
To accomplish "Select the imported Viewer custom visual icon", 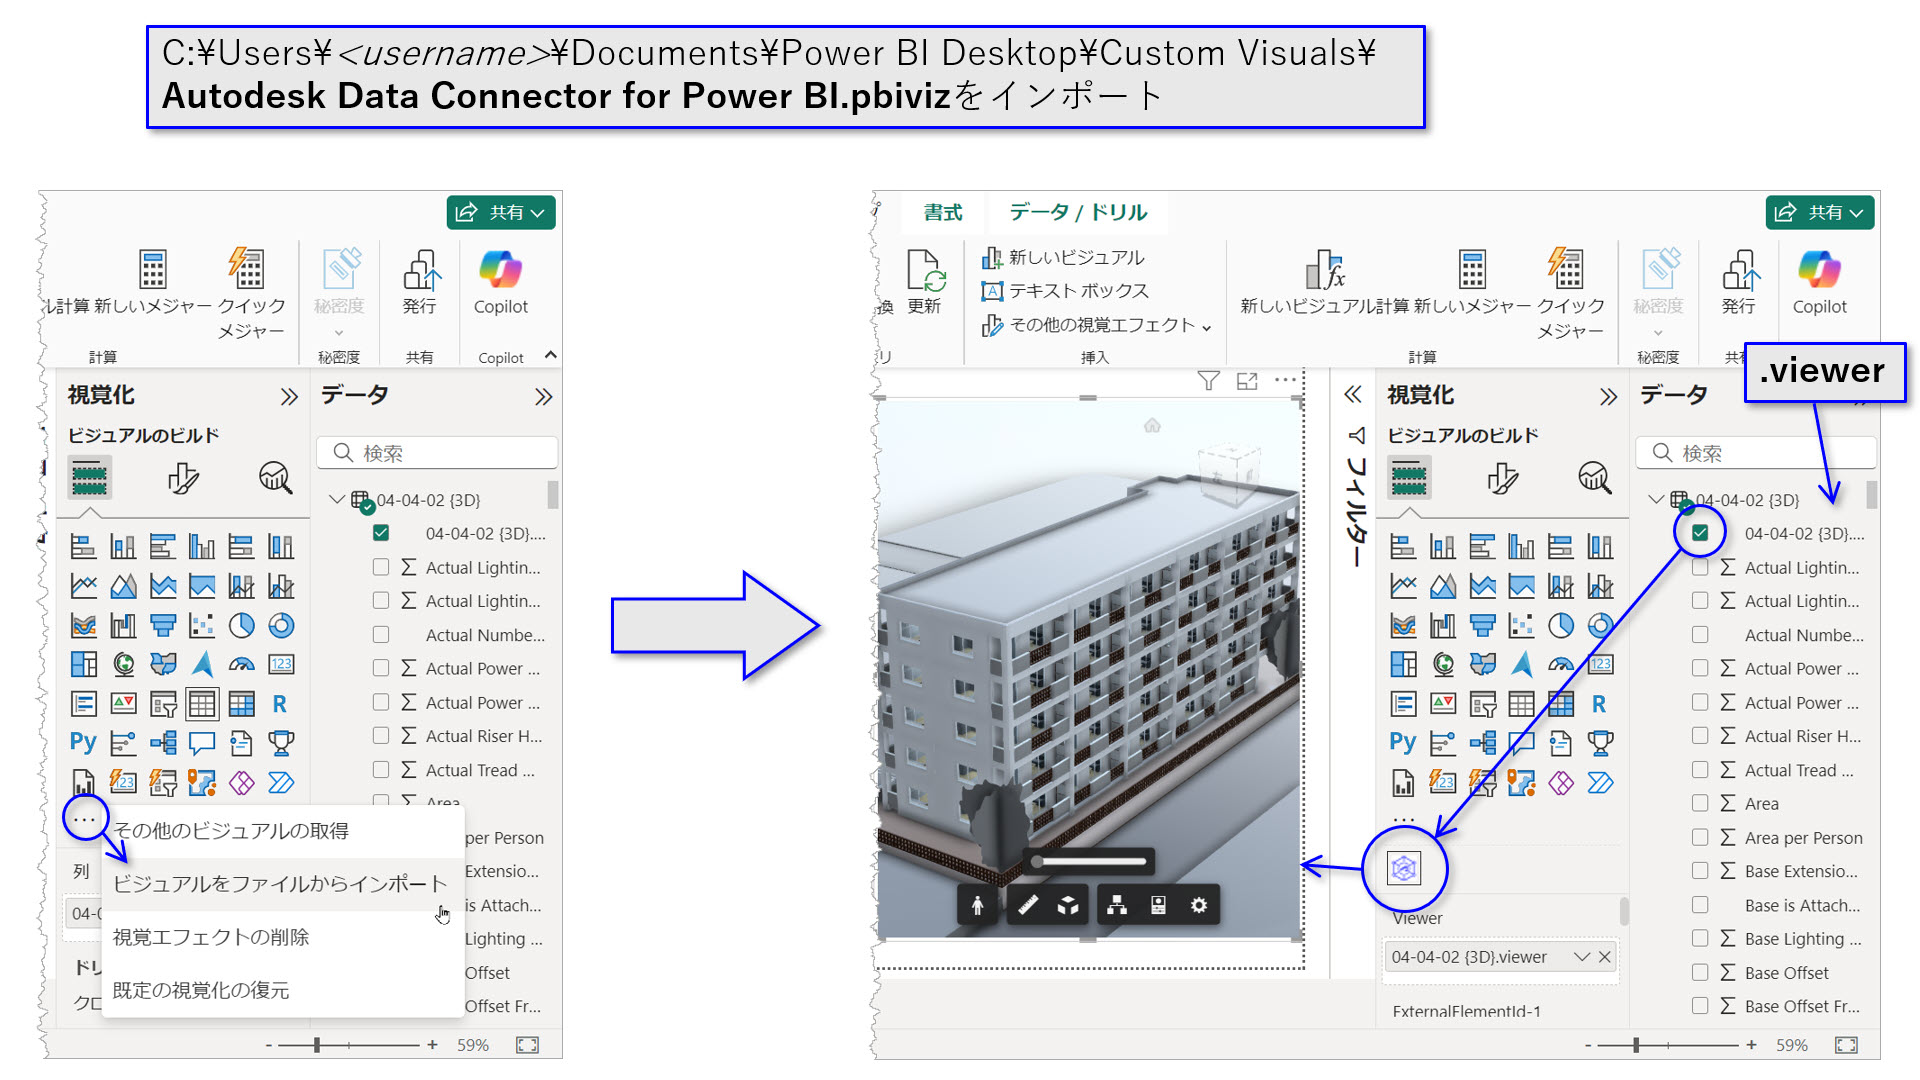I will (1405, 868).
